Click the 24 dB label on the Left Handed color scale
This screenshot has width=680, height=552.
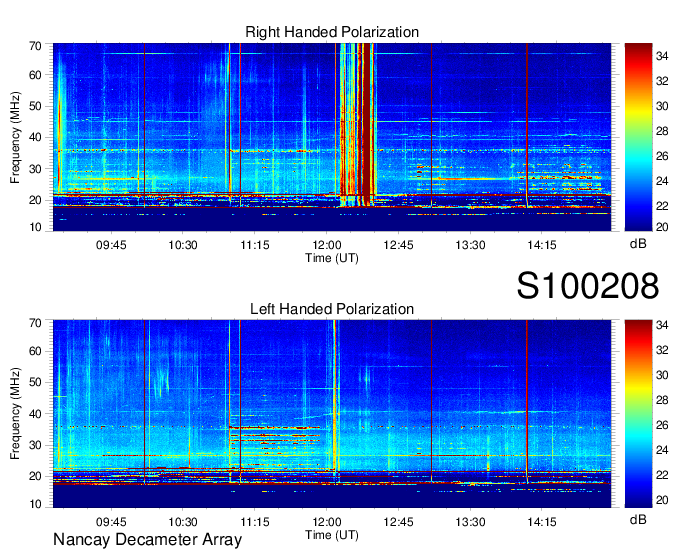(662, 450)
